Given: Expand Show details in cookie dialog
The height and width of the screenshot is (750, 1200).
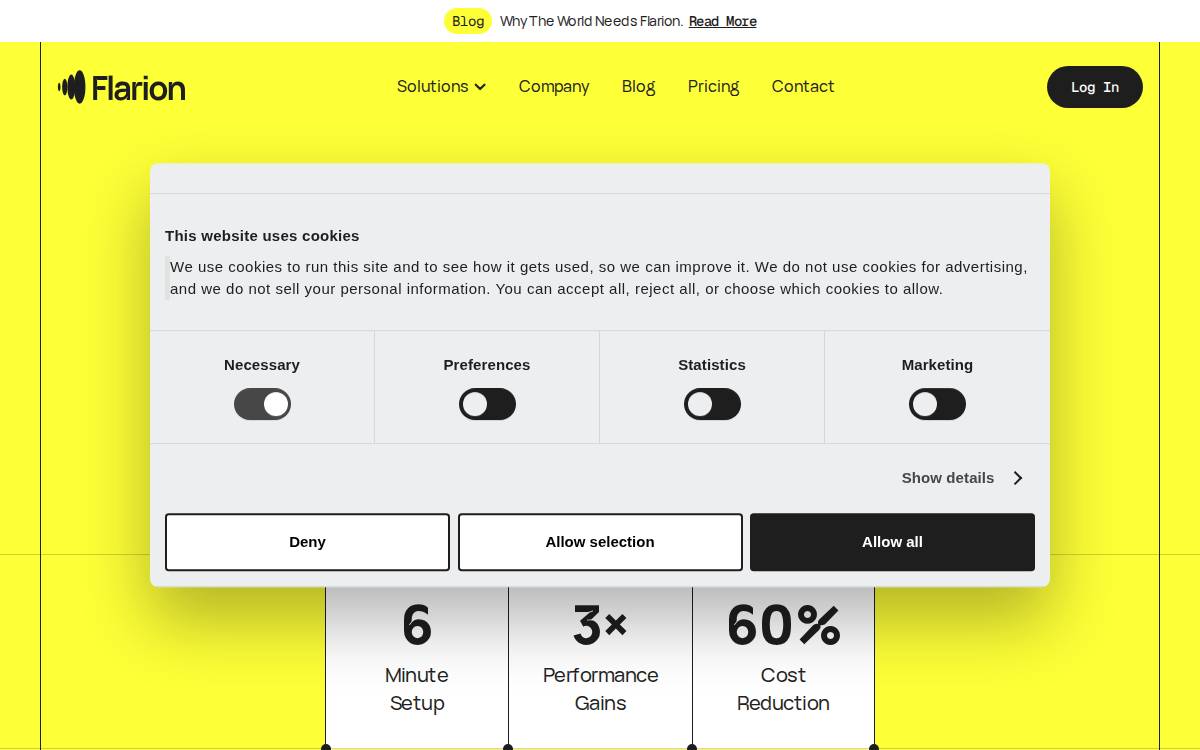Looking at the screenshot, I should point(962,478).
